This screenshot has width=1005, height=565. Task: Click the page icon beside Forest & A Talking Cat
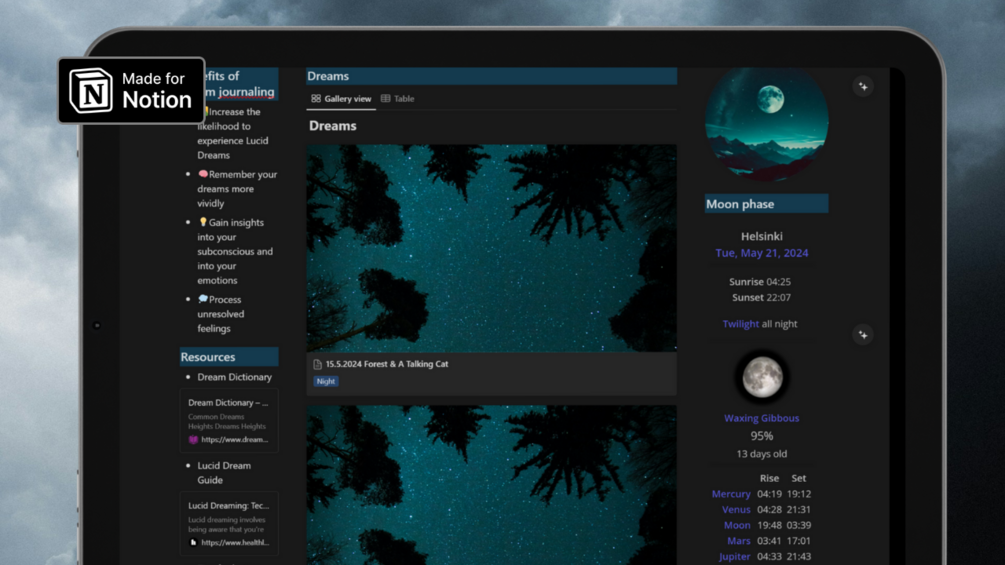pos(317,364)
